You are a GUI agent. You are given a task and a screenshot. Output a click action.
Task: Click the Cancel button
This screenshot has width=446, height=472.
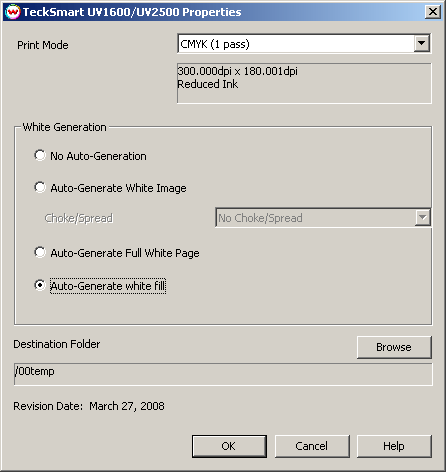tap(312, 446)
